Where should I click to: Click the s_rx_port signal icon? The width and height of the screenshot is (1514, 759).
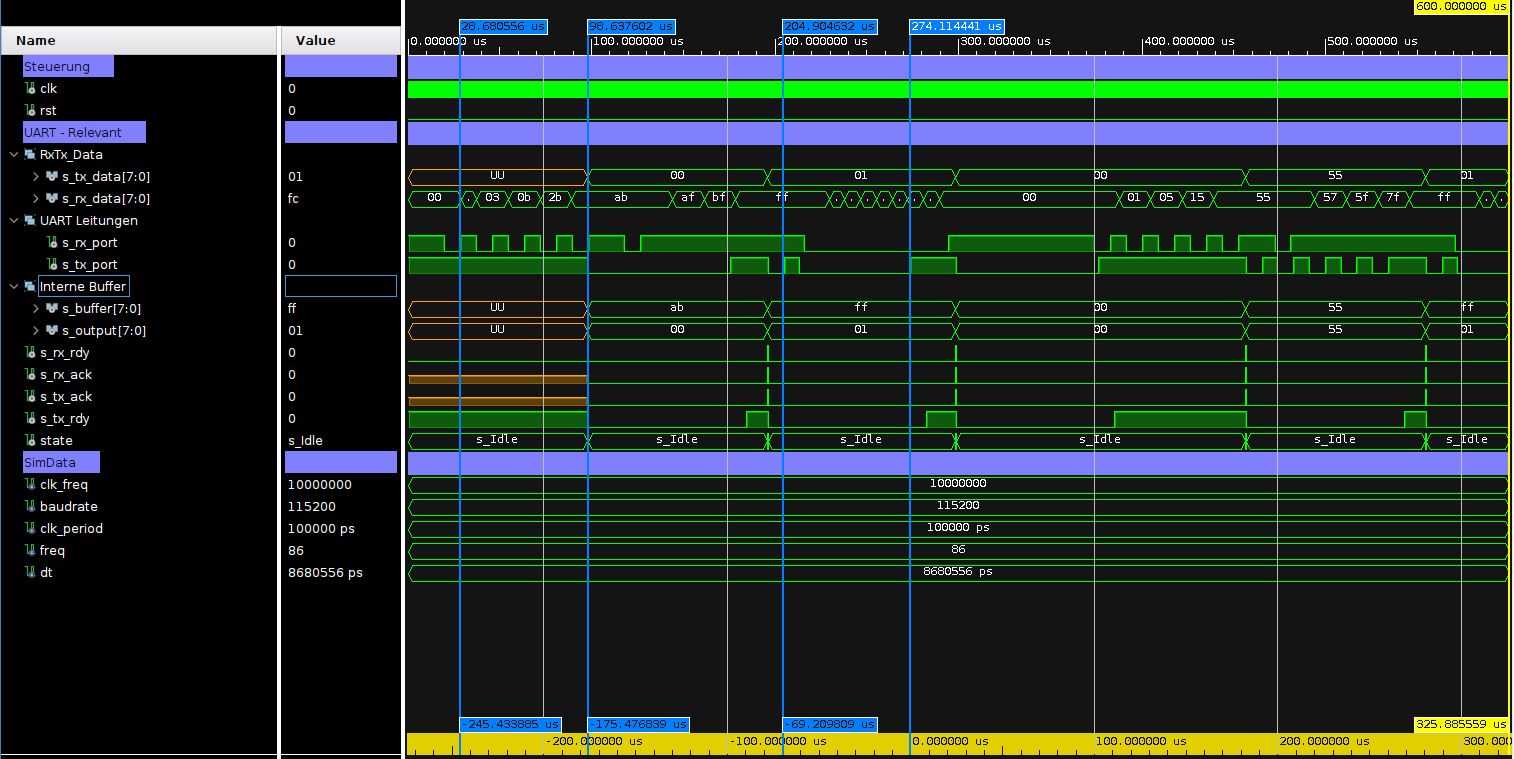pyautogui.click(x=52, y=243)
